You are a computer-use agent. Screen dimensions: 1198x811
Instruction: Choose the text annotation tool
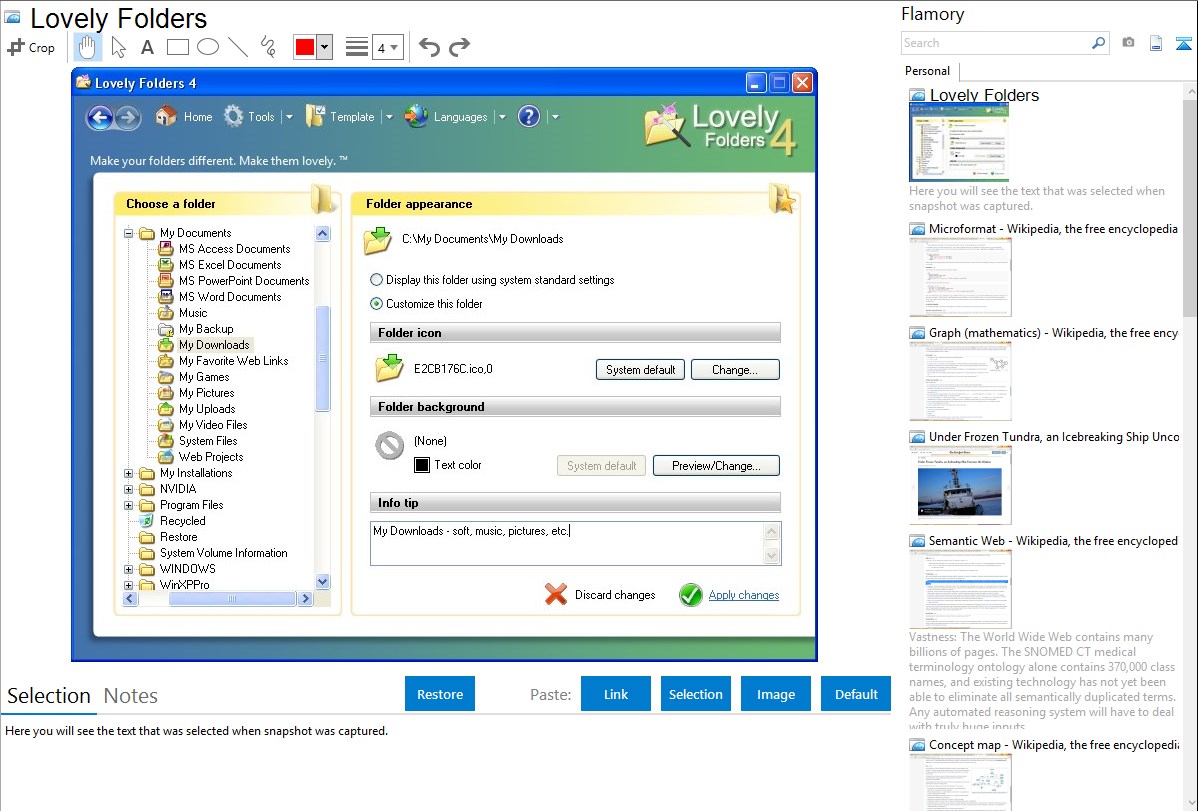[x=147, y=47]
